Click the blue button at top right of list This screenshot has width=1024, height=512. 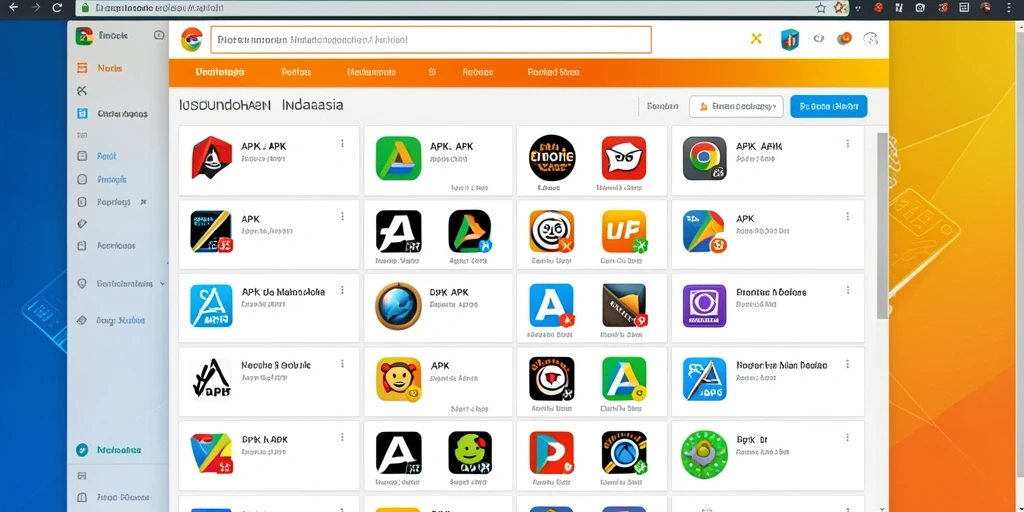tap(829, 106)
